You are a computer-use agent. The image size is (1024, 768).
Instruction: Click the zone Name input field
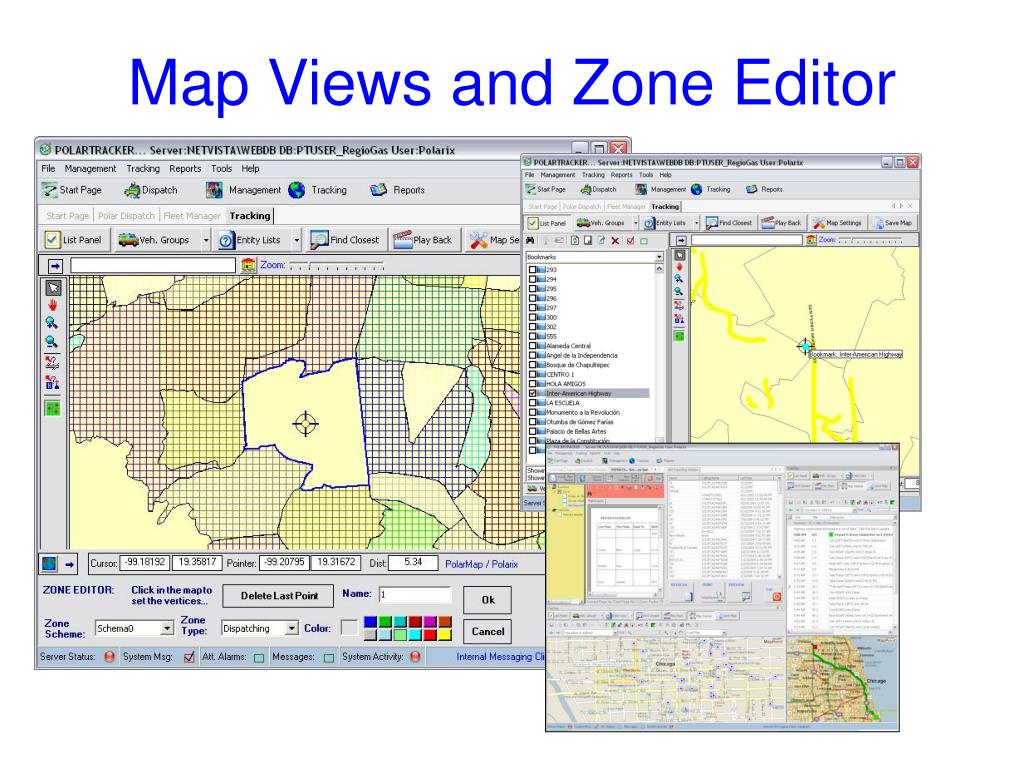(x=415, y=594)
